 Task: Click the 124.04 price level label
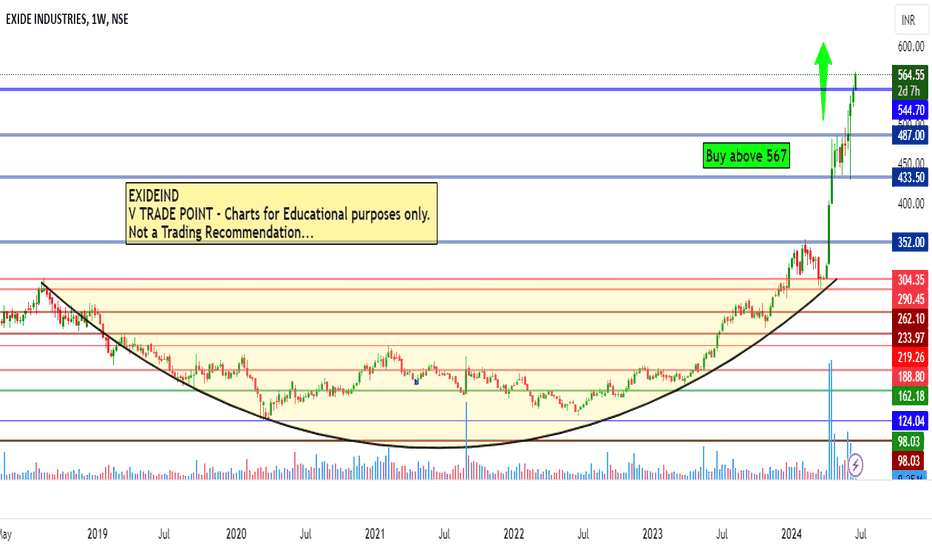pos(911,420)
